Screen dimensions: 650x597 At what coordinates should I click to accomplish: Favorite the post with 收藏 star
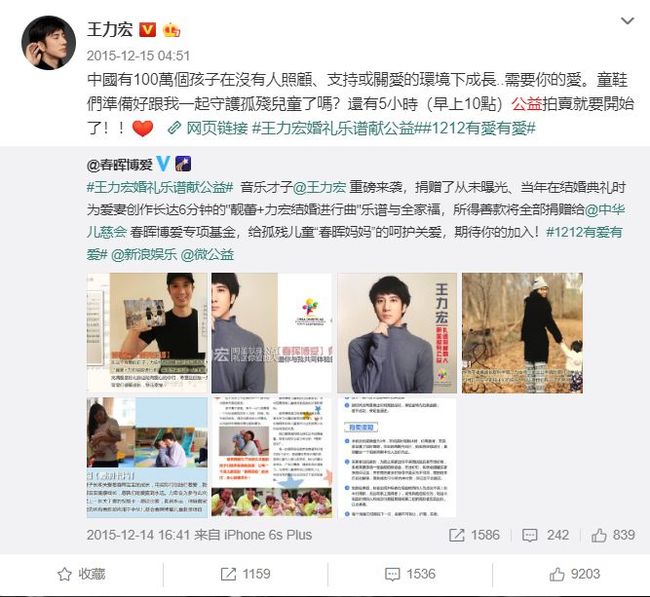(81, 574)
